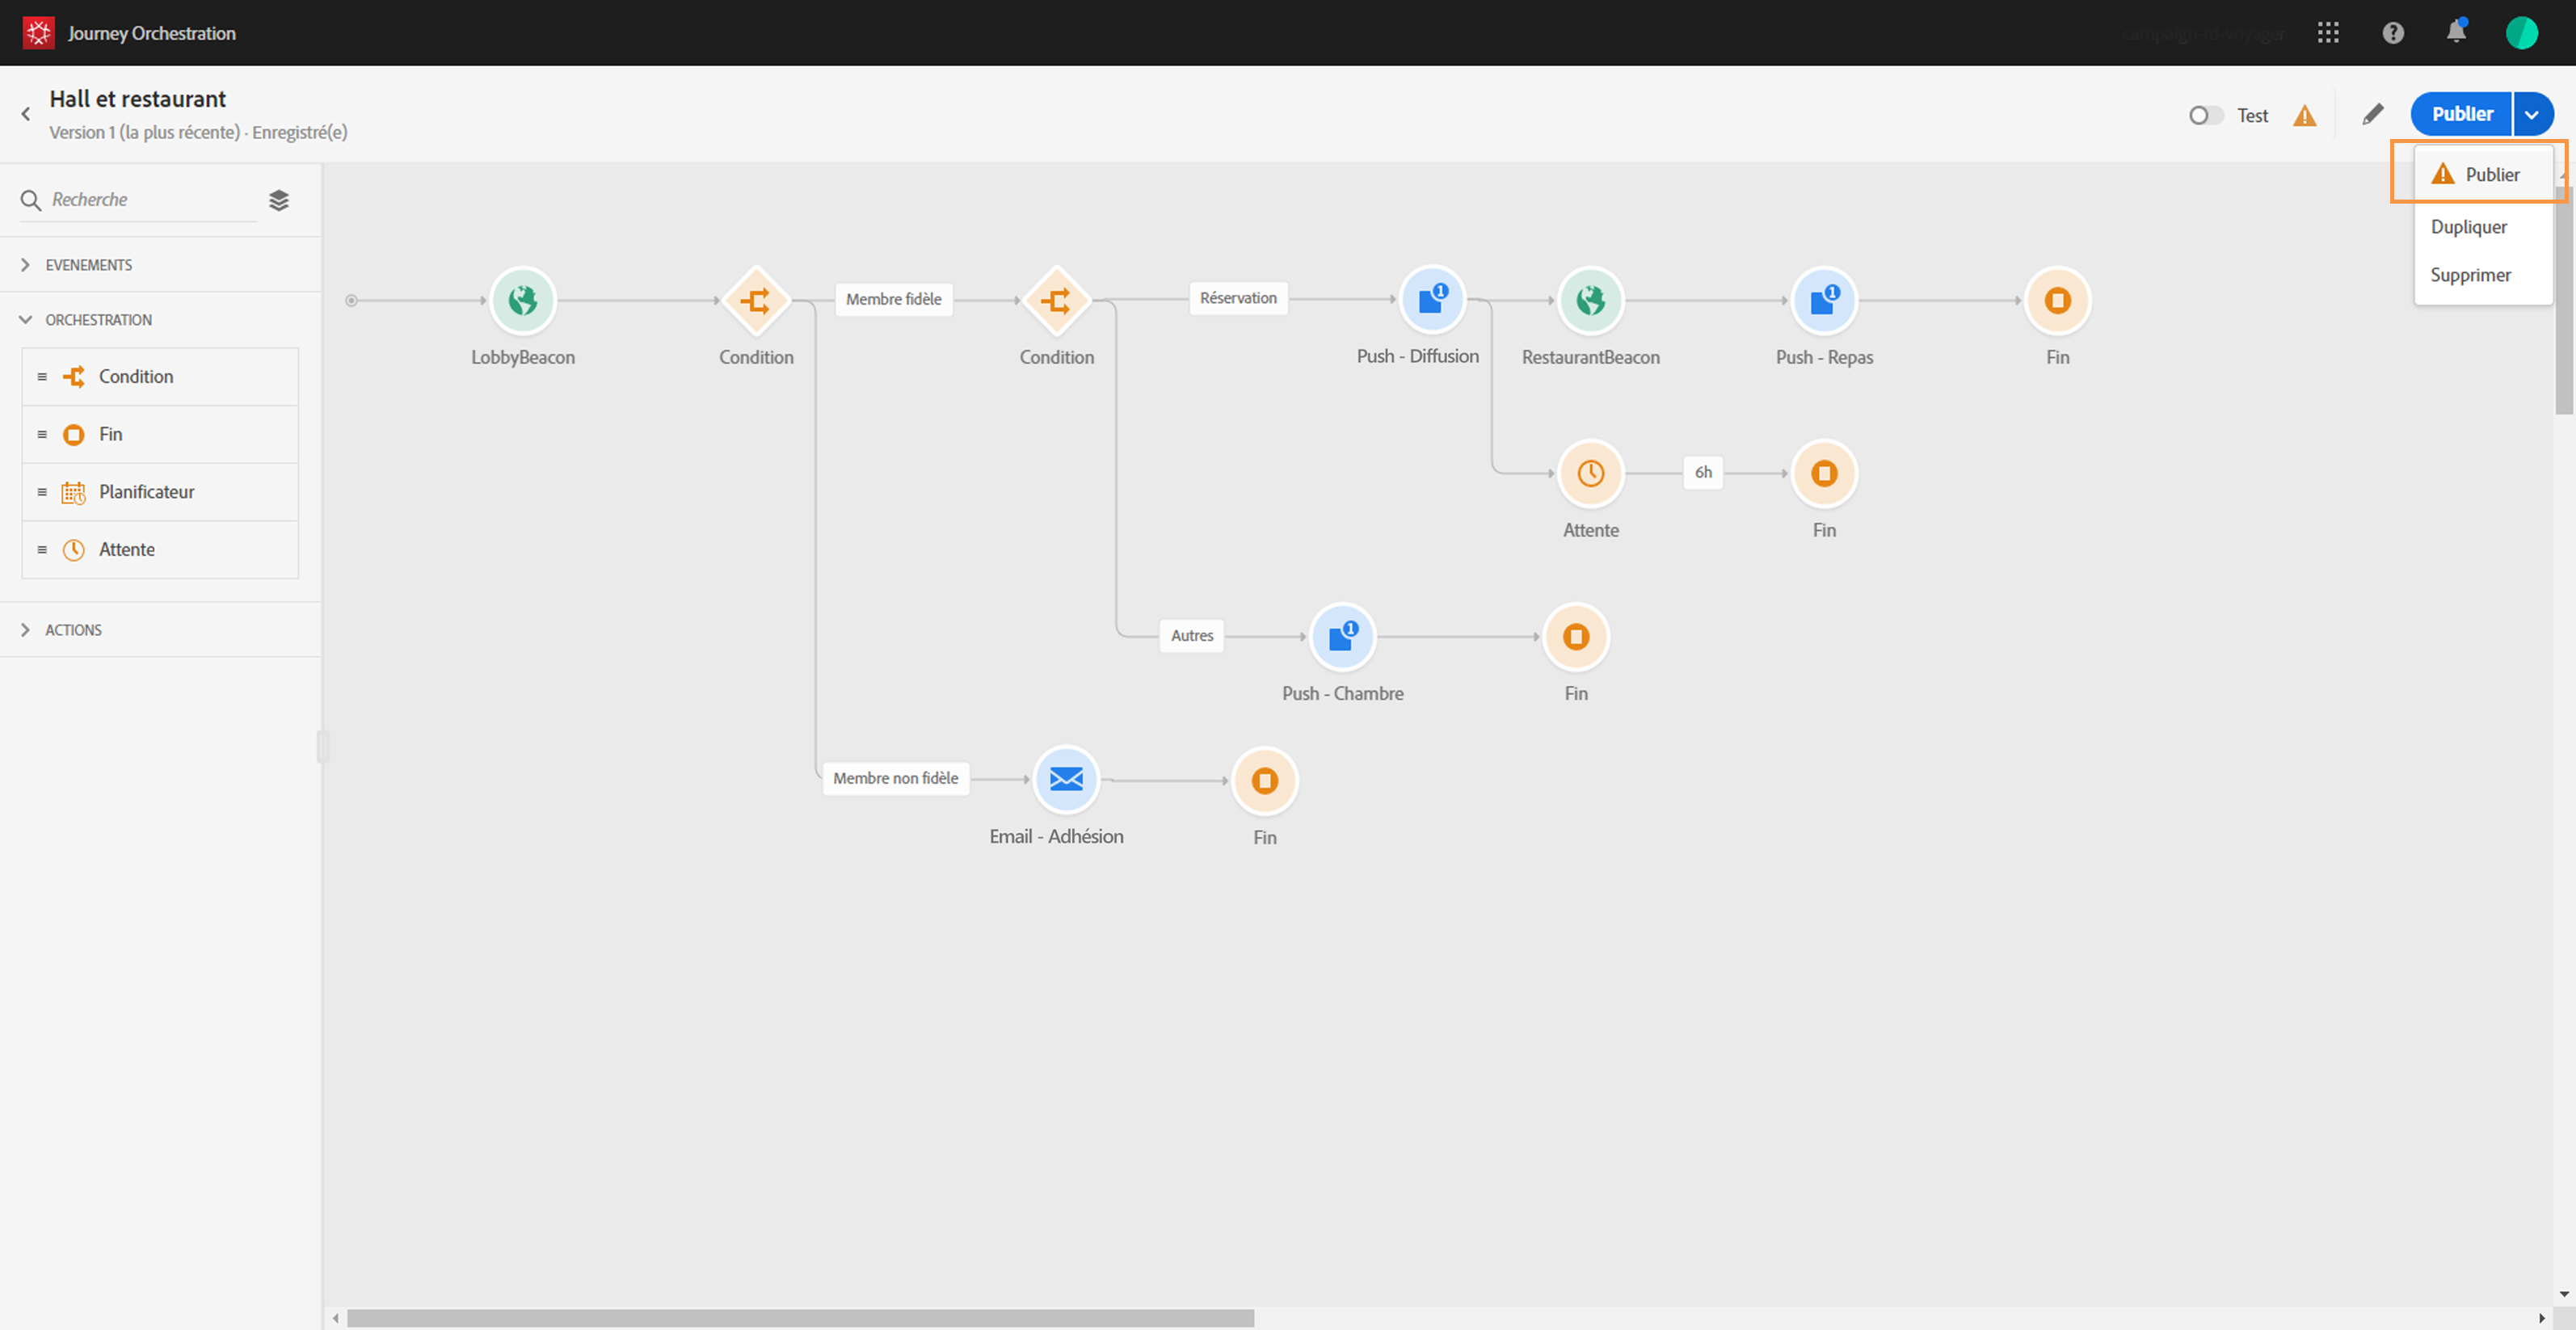Click the pencil edit icon
The image size is (2576, 1330).
click(x=2372, y=115)
